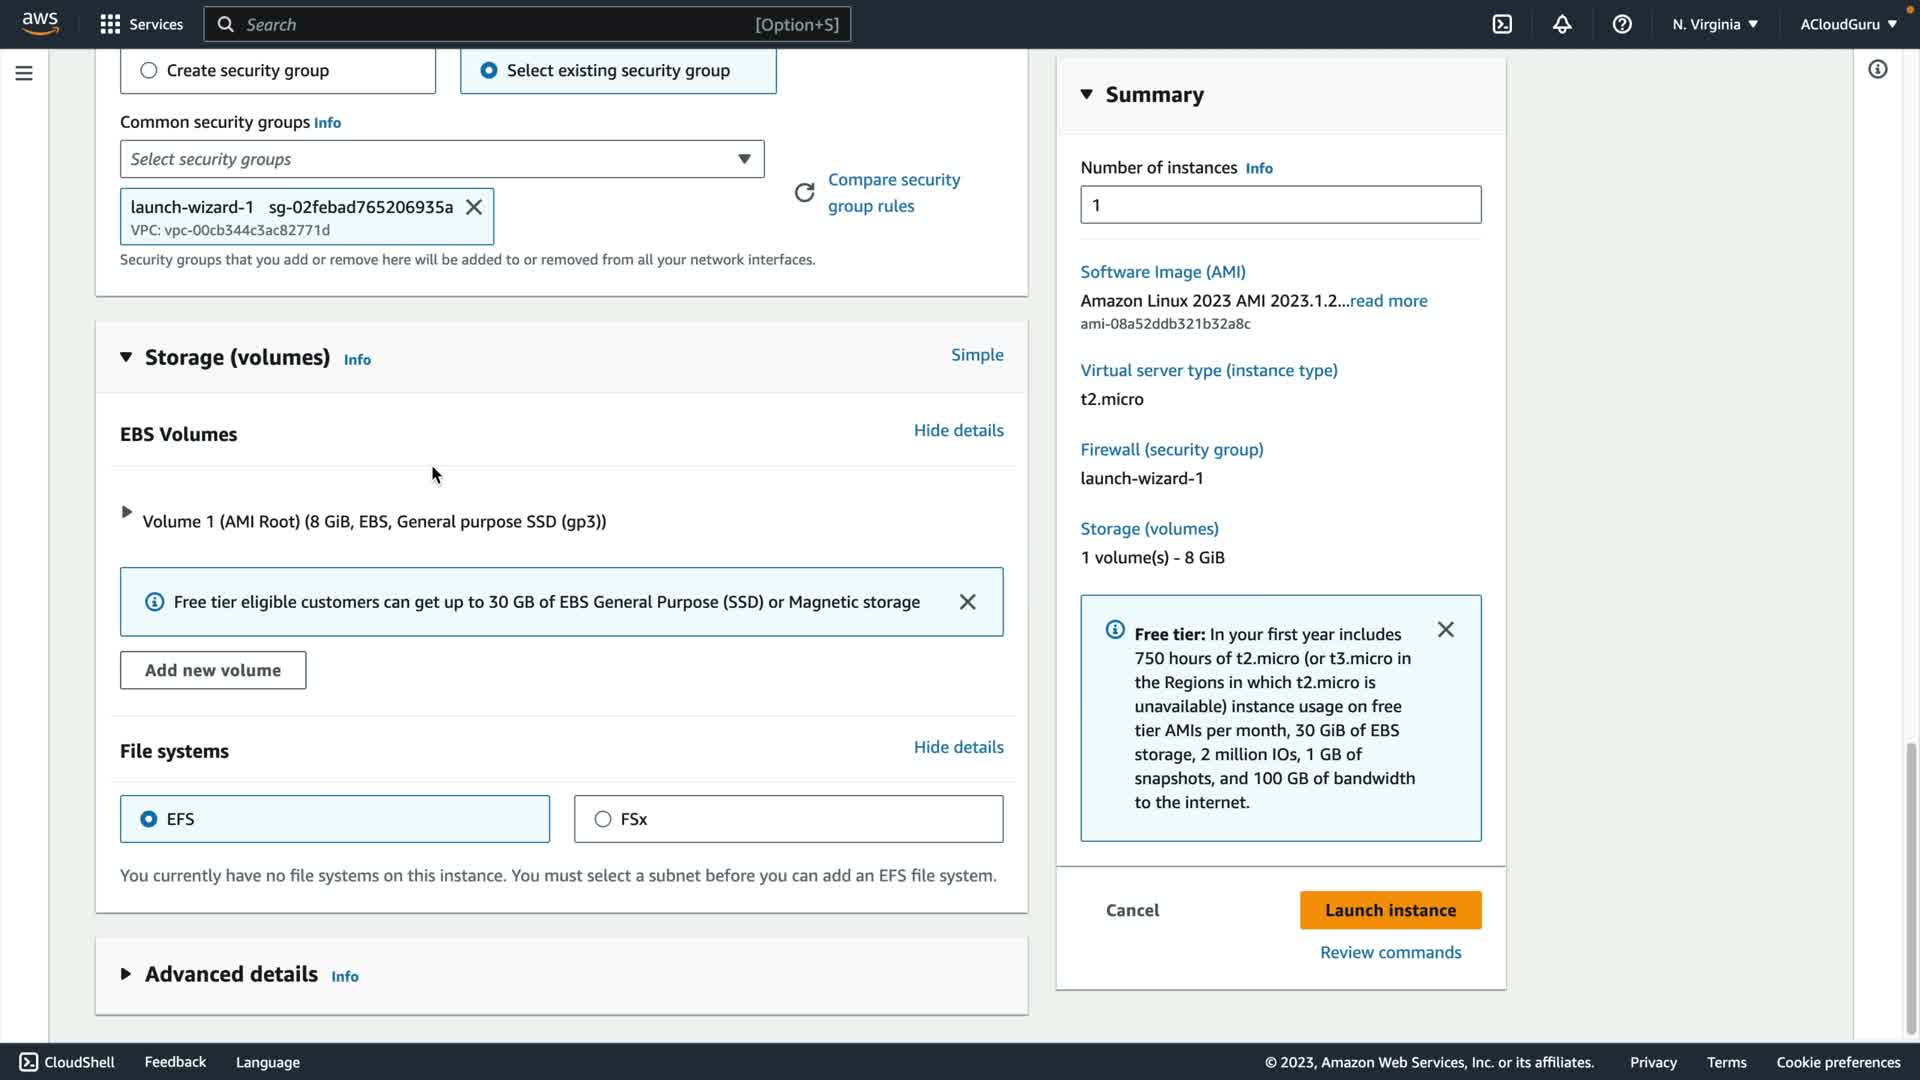Click the refresh security groups icon
The height and width of the screenshot is (1080, 1920).
[x=804, y=192]
